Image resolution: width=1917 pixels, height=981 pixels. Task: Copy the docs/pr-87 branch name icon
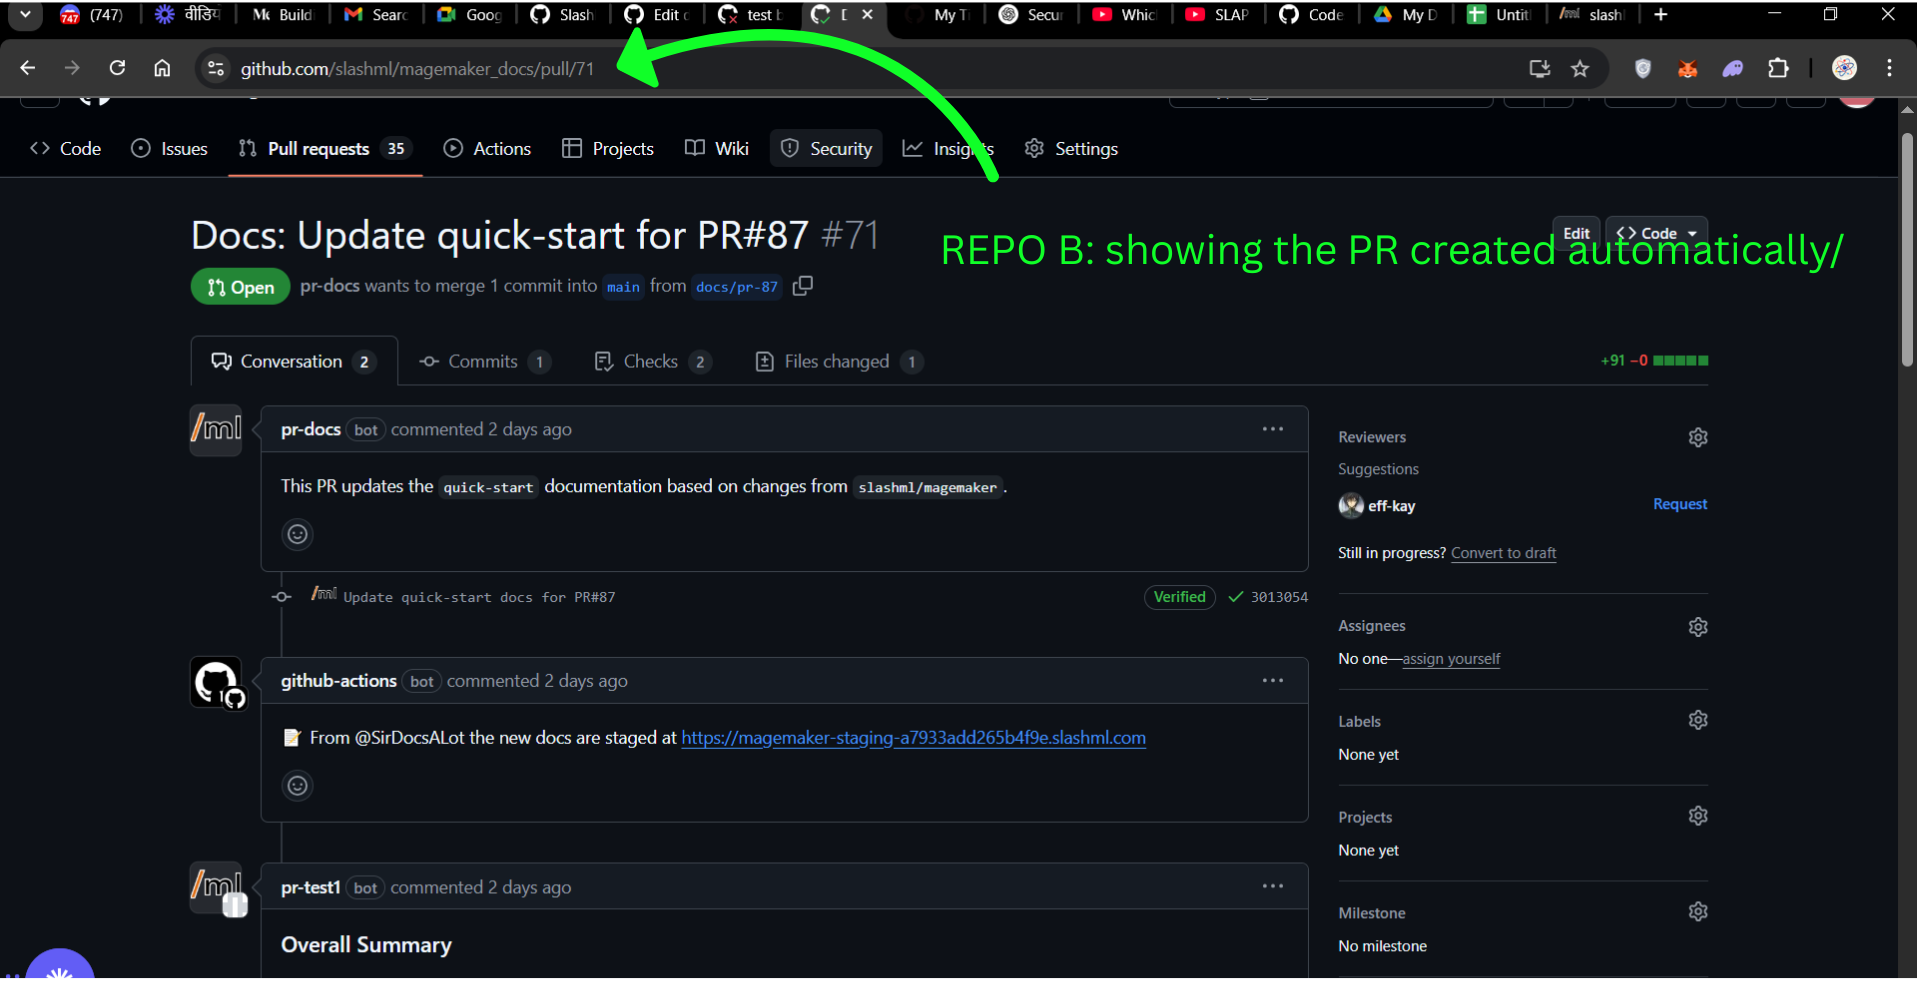802,286
